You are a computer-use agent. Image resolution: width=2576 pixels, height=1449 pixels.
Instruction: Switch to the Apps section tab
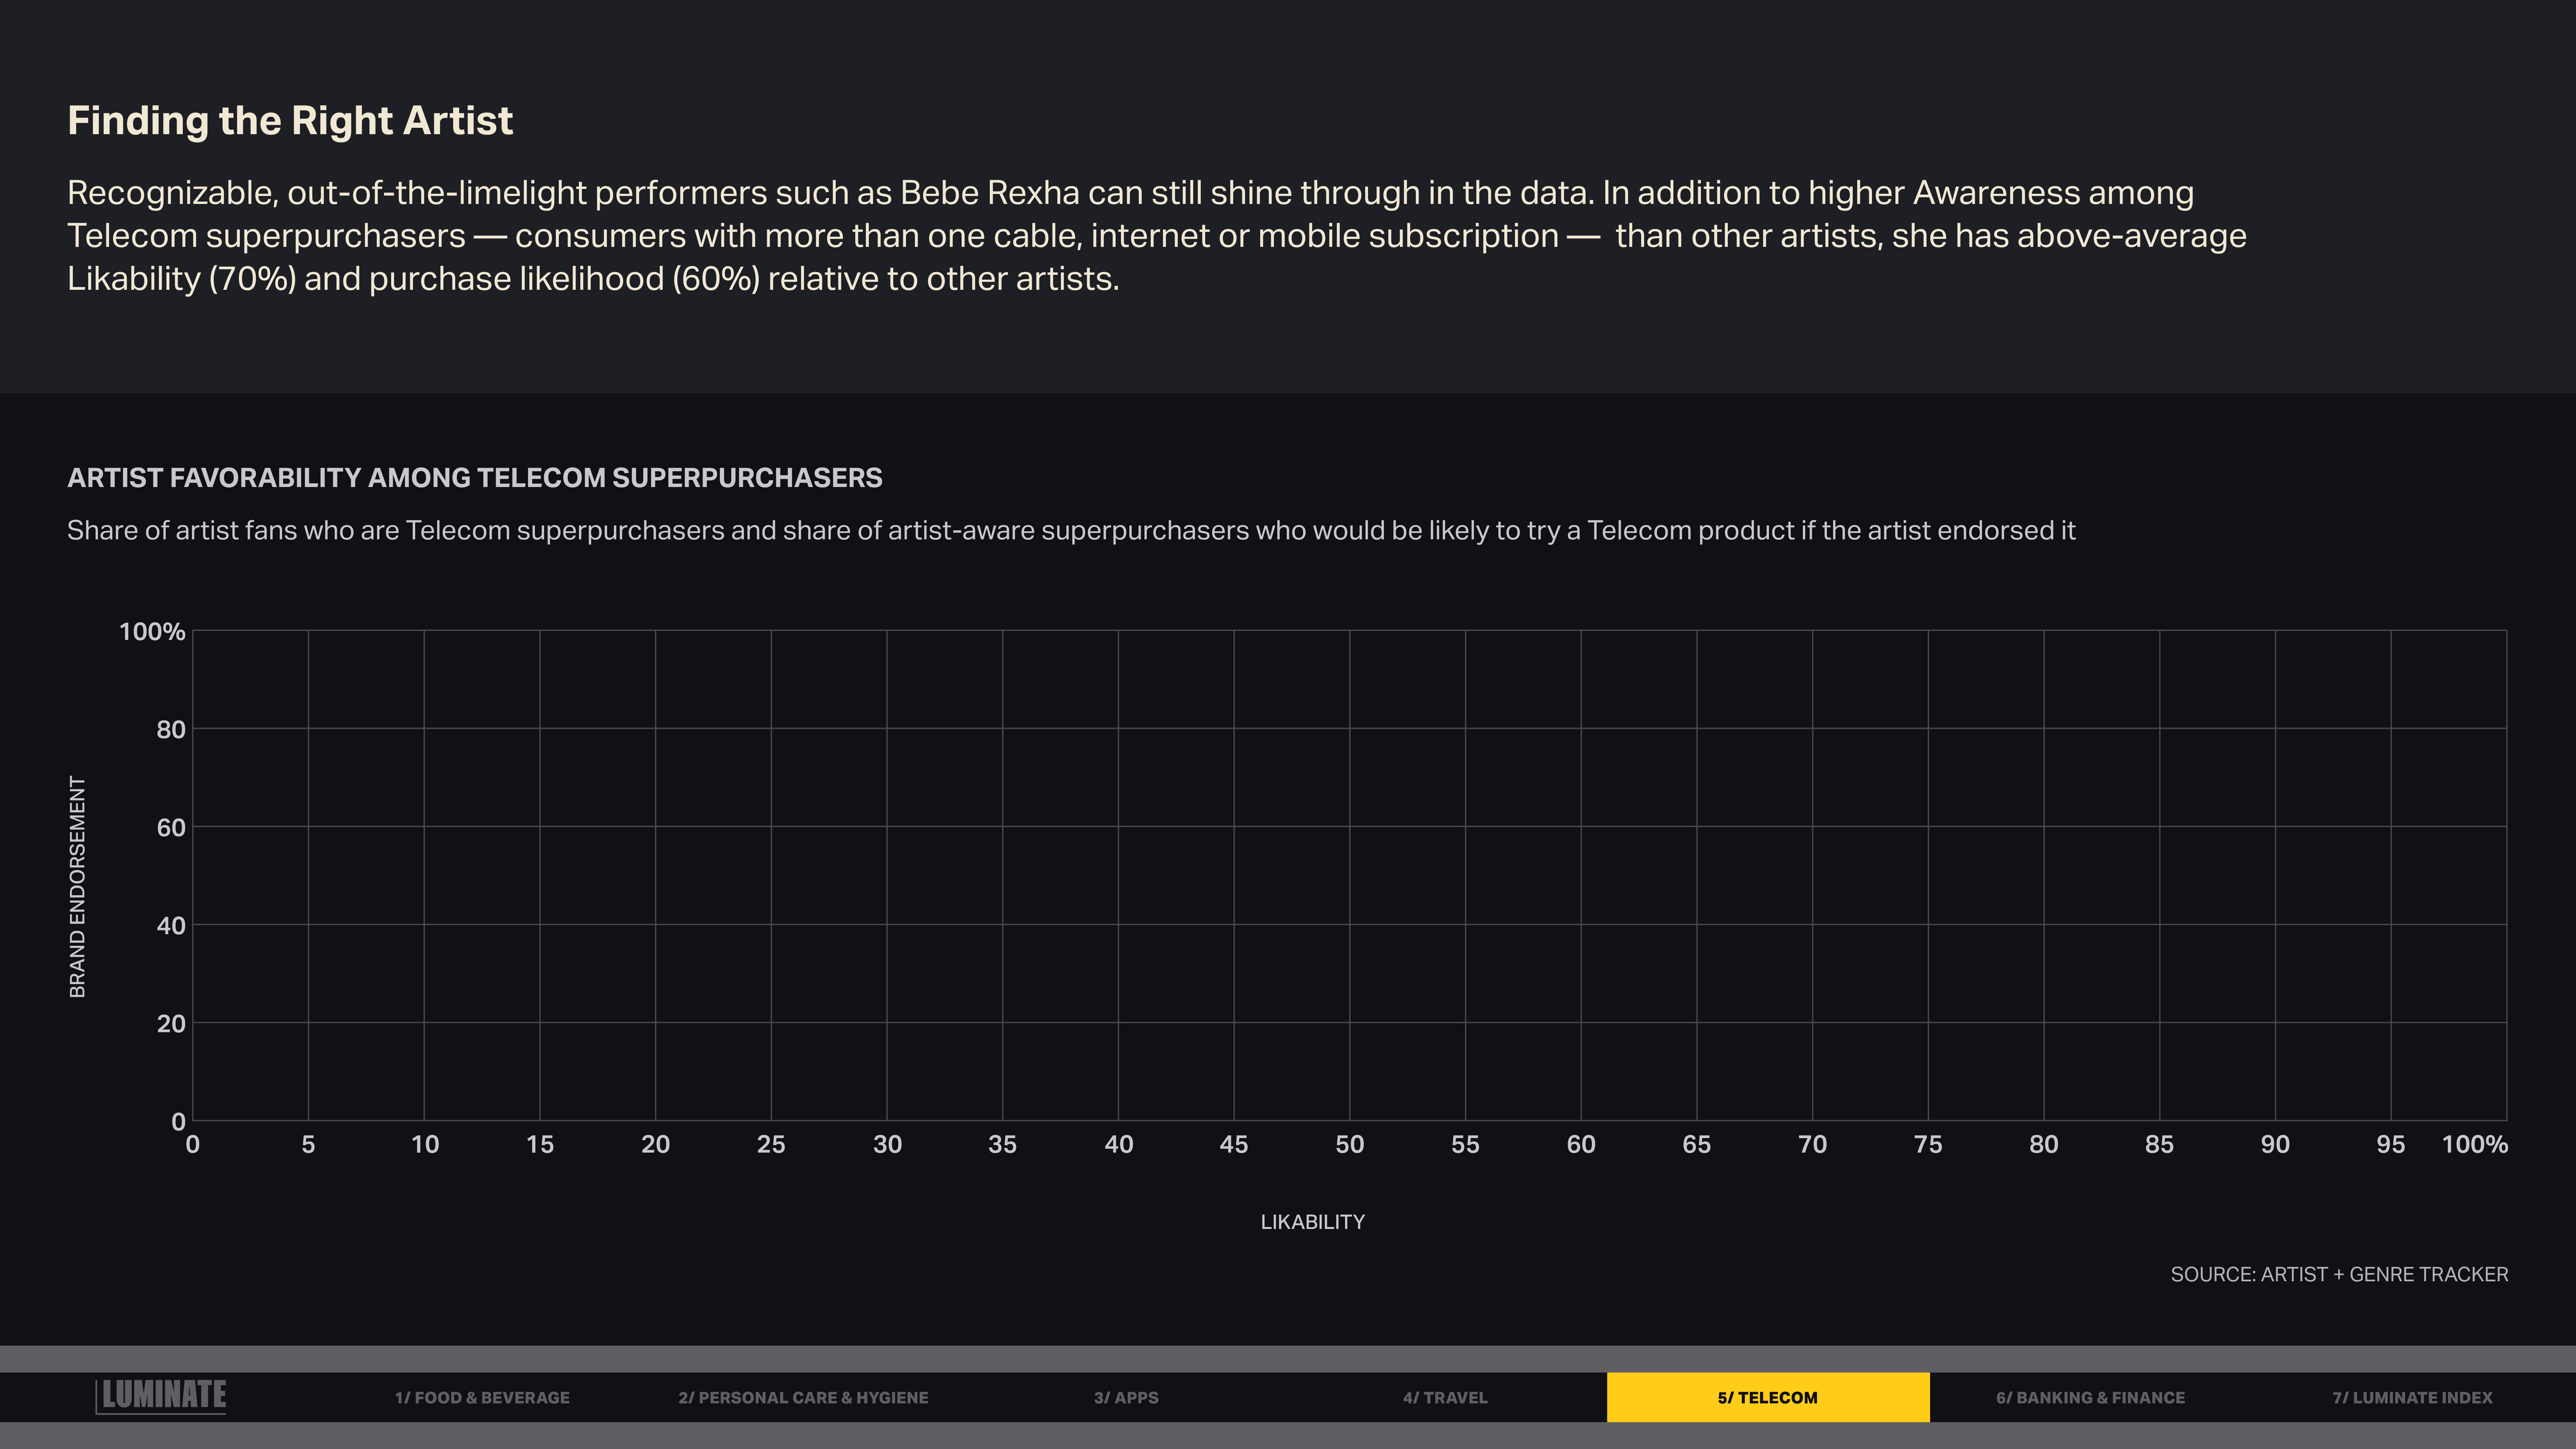coord(1126,1397)
